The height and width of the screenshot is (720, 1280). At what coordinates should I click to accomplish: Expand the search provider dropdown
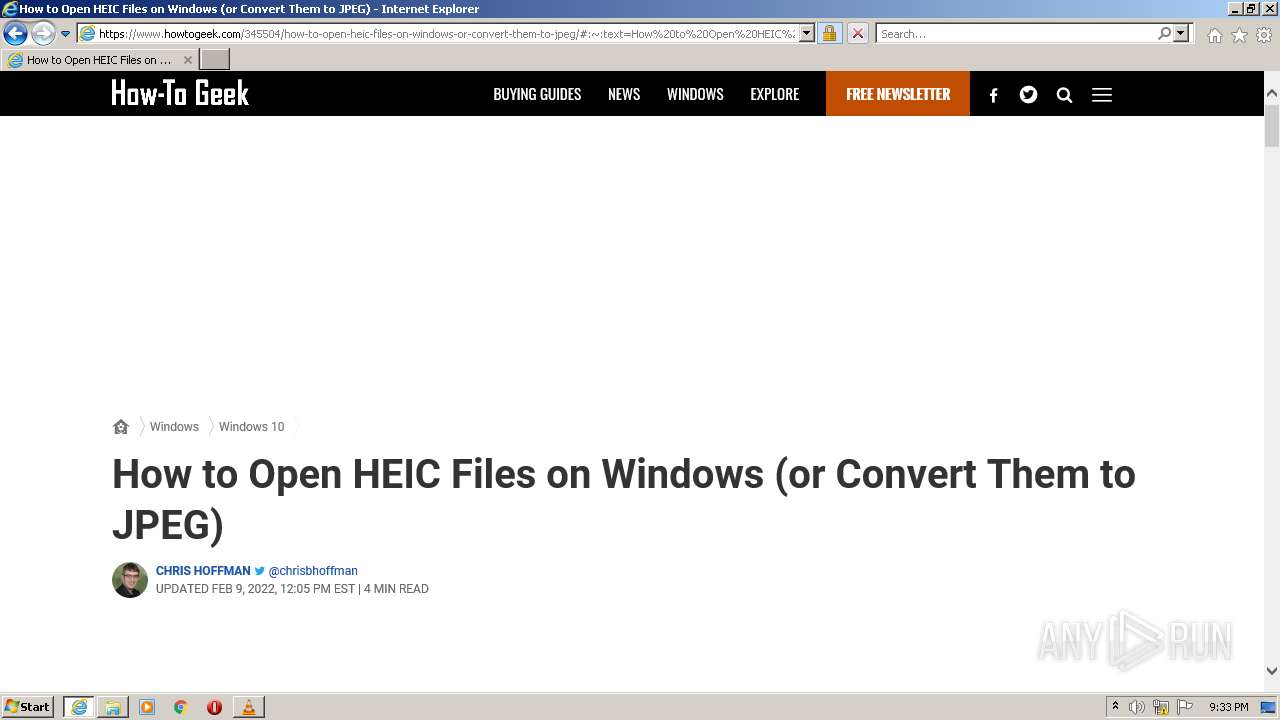tap(1181, 34)
